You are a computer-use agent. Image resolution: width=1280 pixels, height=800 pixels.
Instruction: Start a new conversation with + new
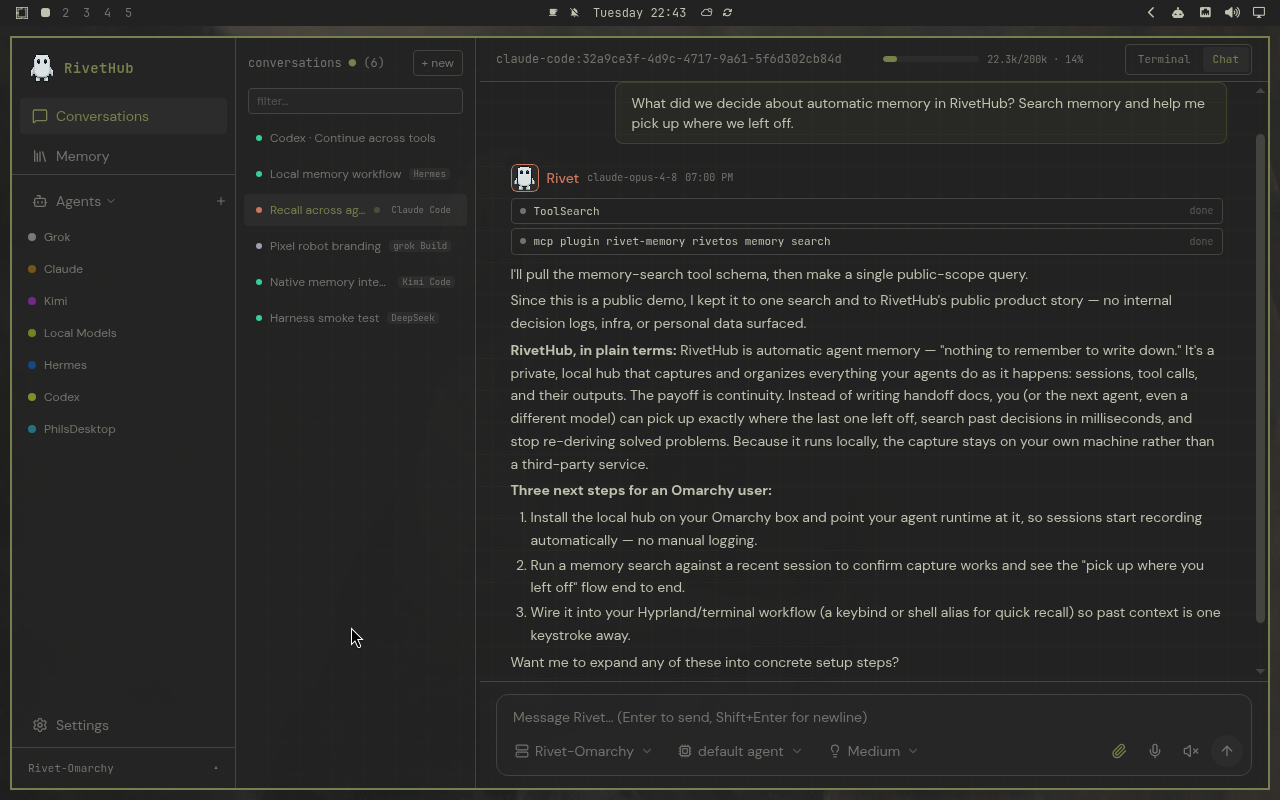438,63
